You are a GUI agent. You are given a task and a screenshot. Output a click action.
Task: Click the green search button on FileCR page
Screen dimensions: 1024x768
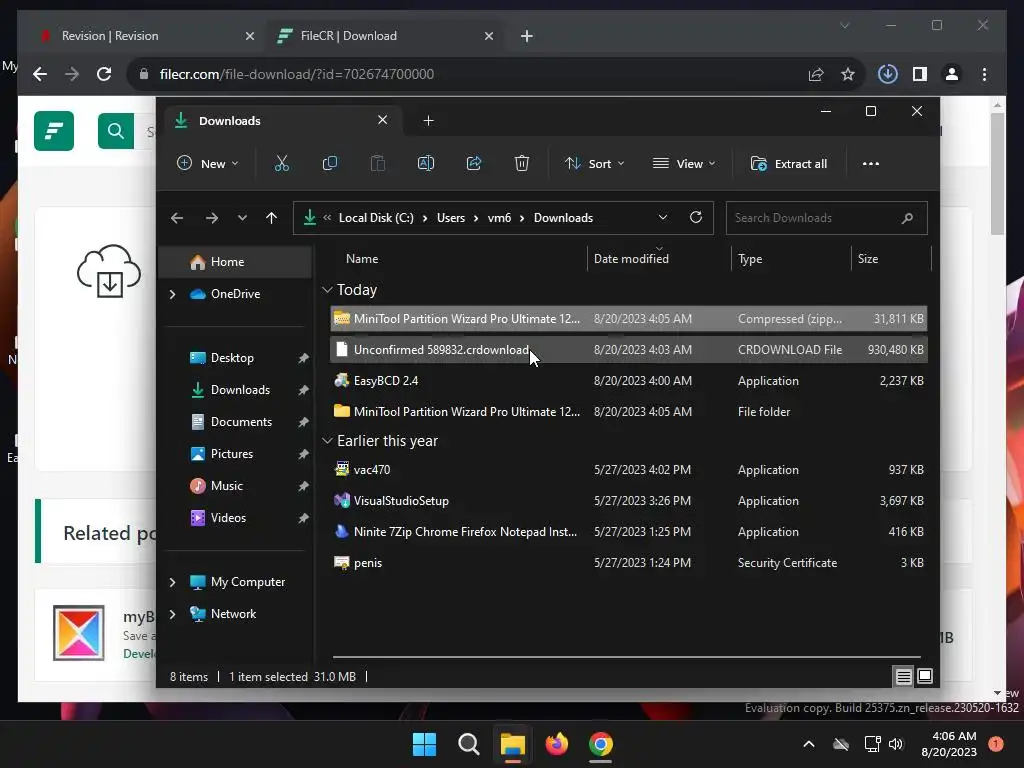[116, 131]
